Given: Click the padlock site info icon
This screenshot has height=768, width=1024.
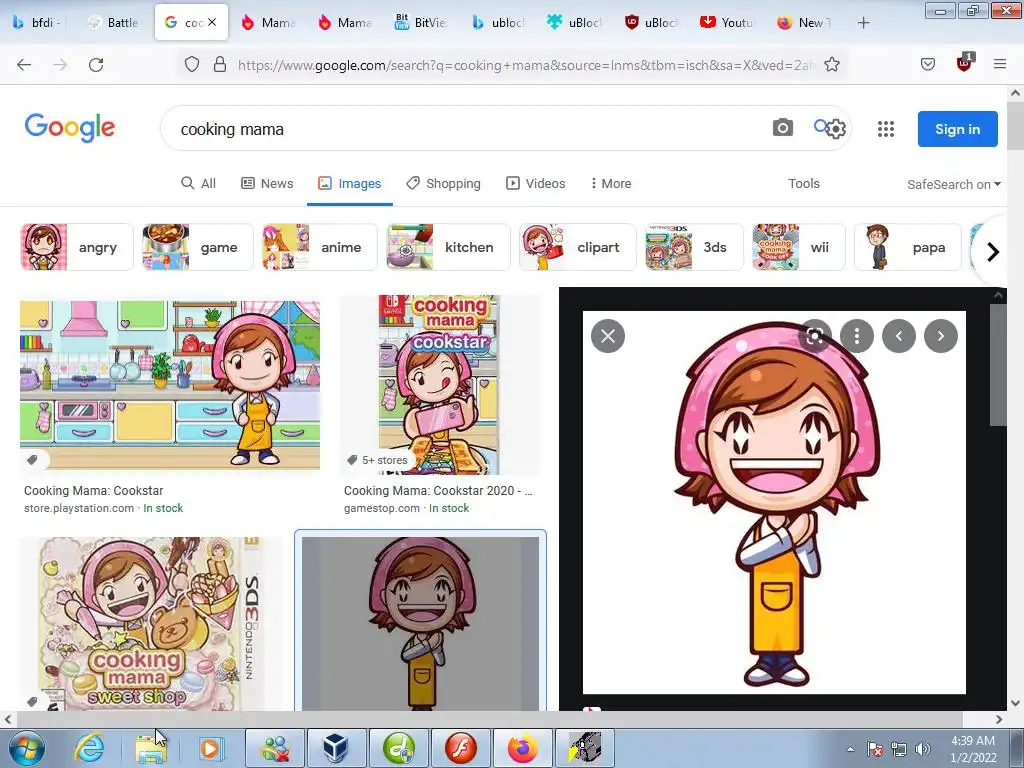Looking at the screenshot, I should [220, 65].
